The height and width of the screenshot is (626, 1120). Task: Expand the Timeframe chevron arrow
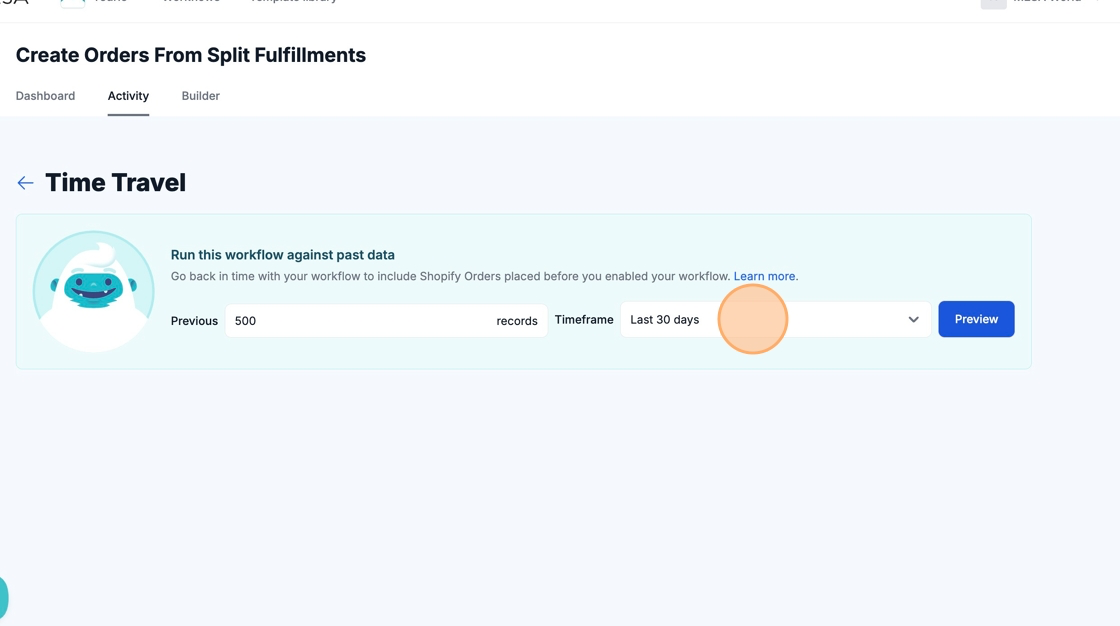coord(913,320)
